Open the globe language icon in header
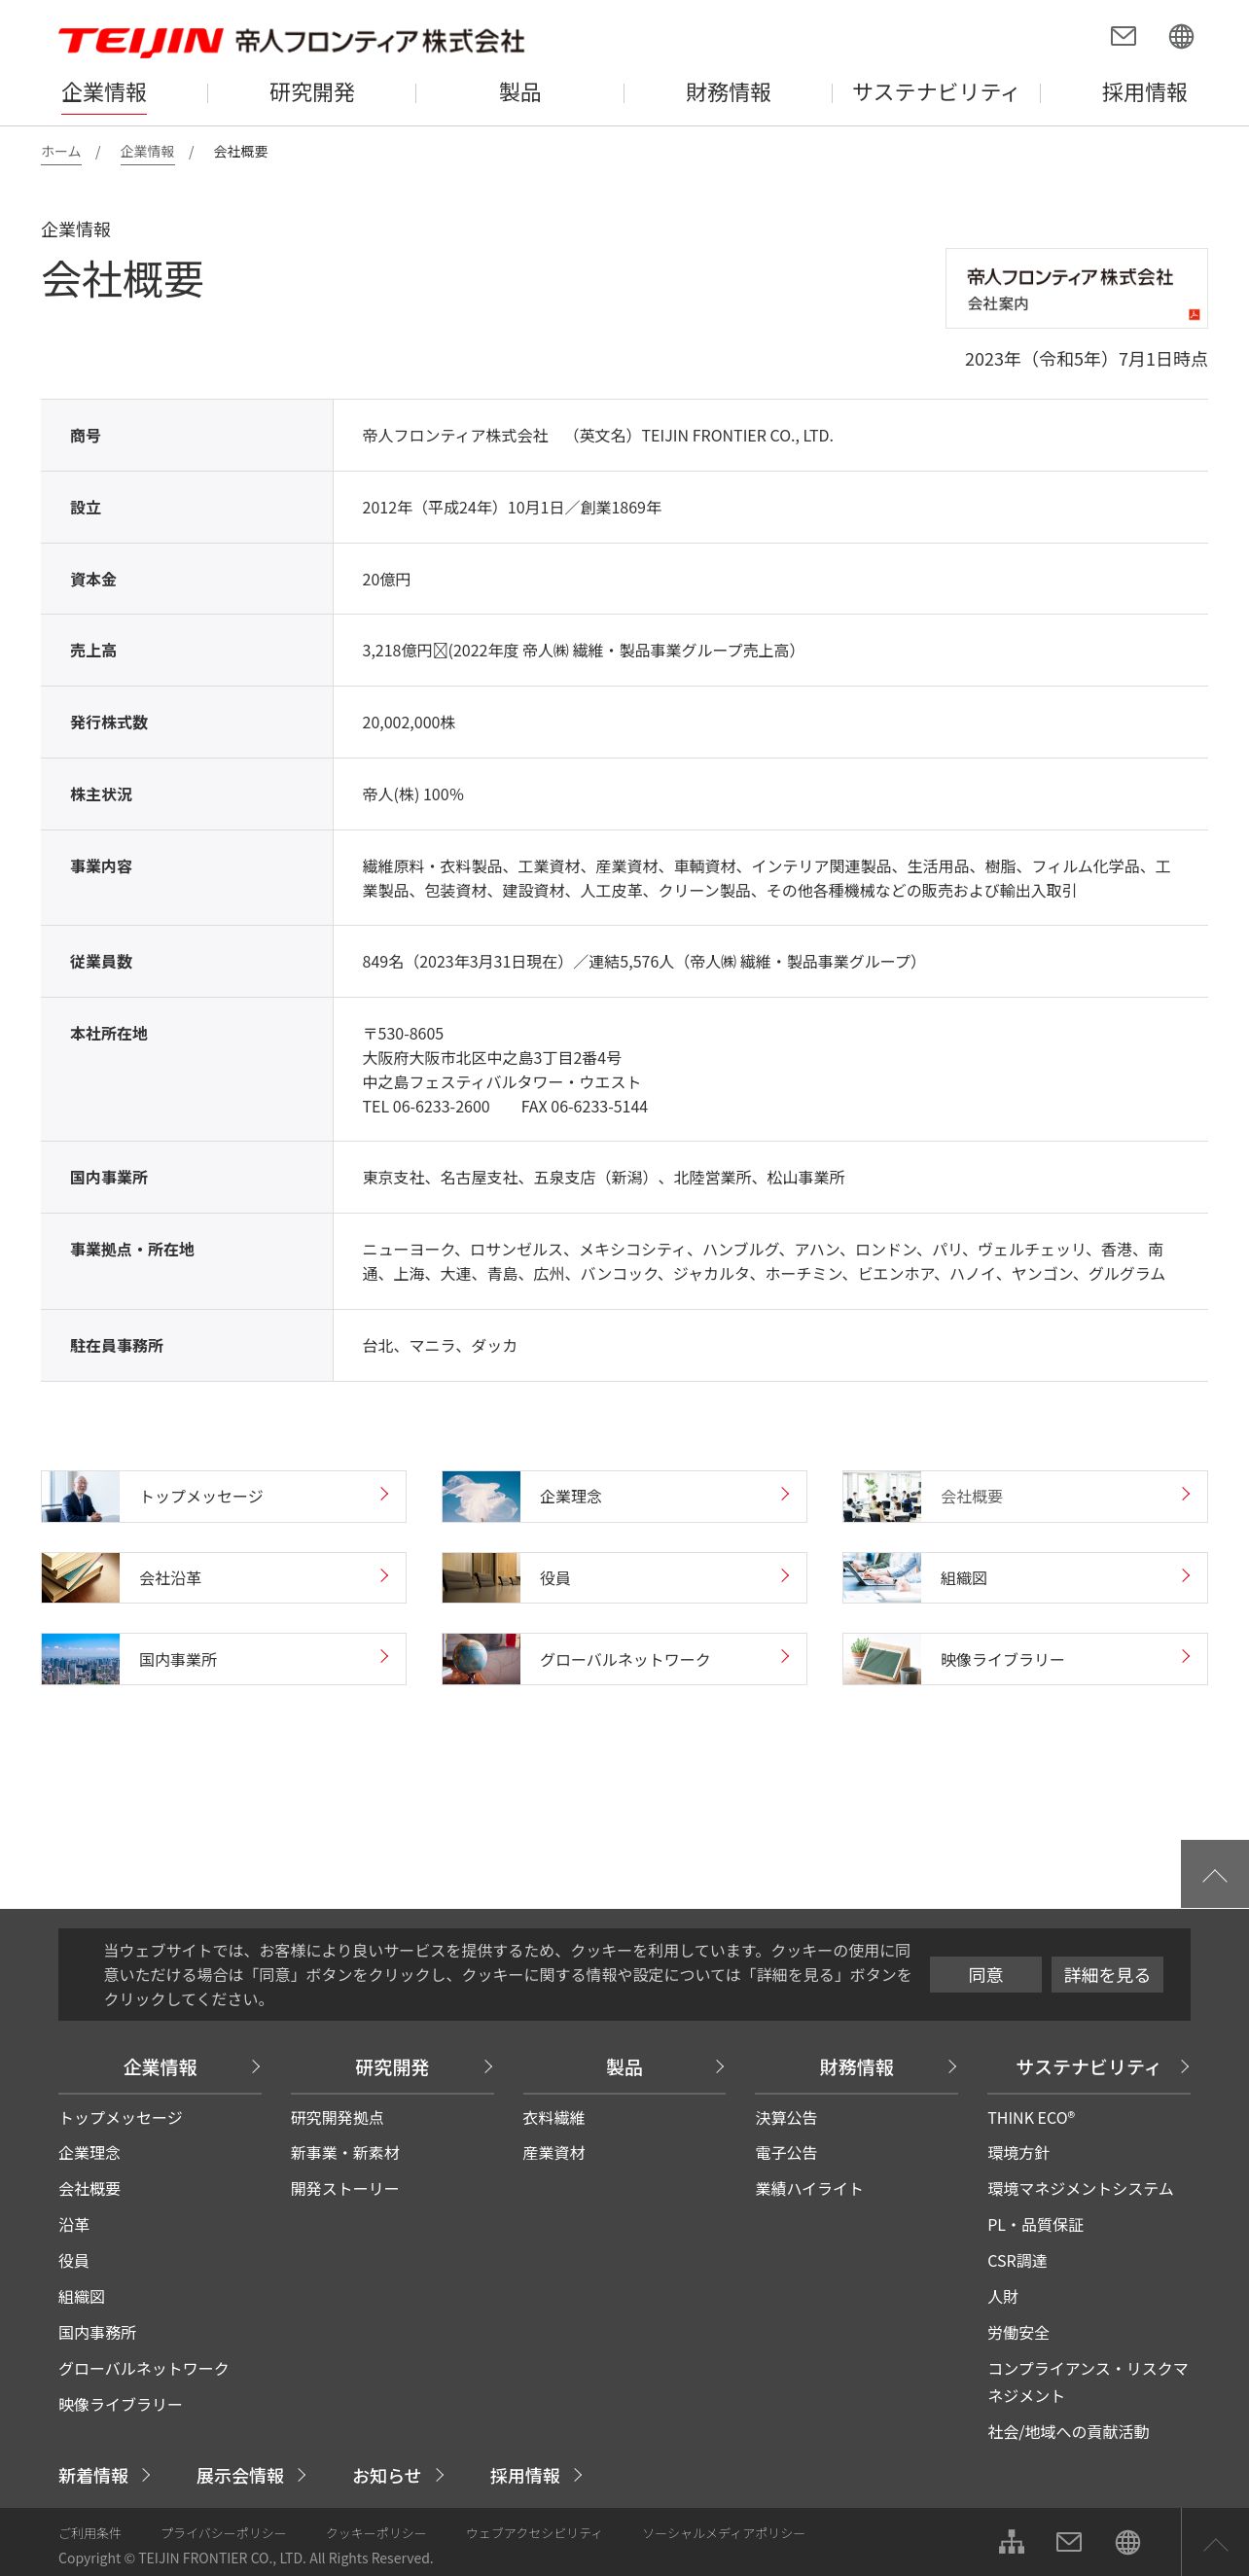The image size is (1249, 2576). click(x=1181, y=36)
